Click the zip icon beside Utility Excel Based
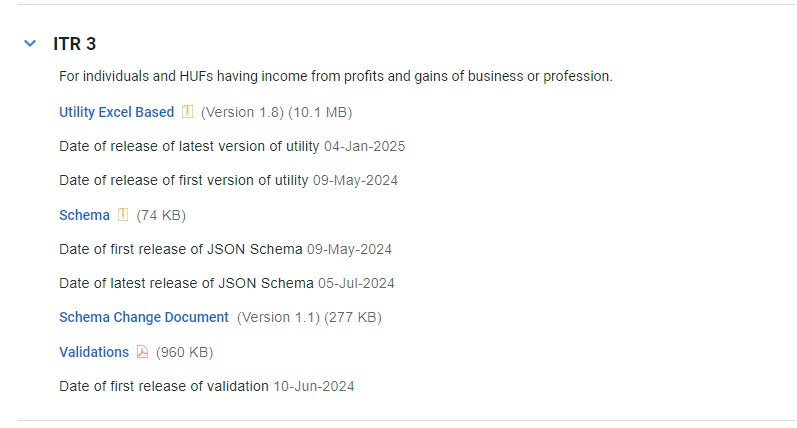Viewport: 797px width, 428px height. (x=187, y=112)
